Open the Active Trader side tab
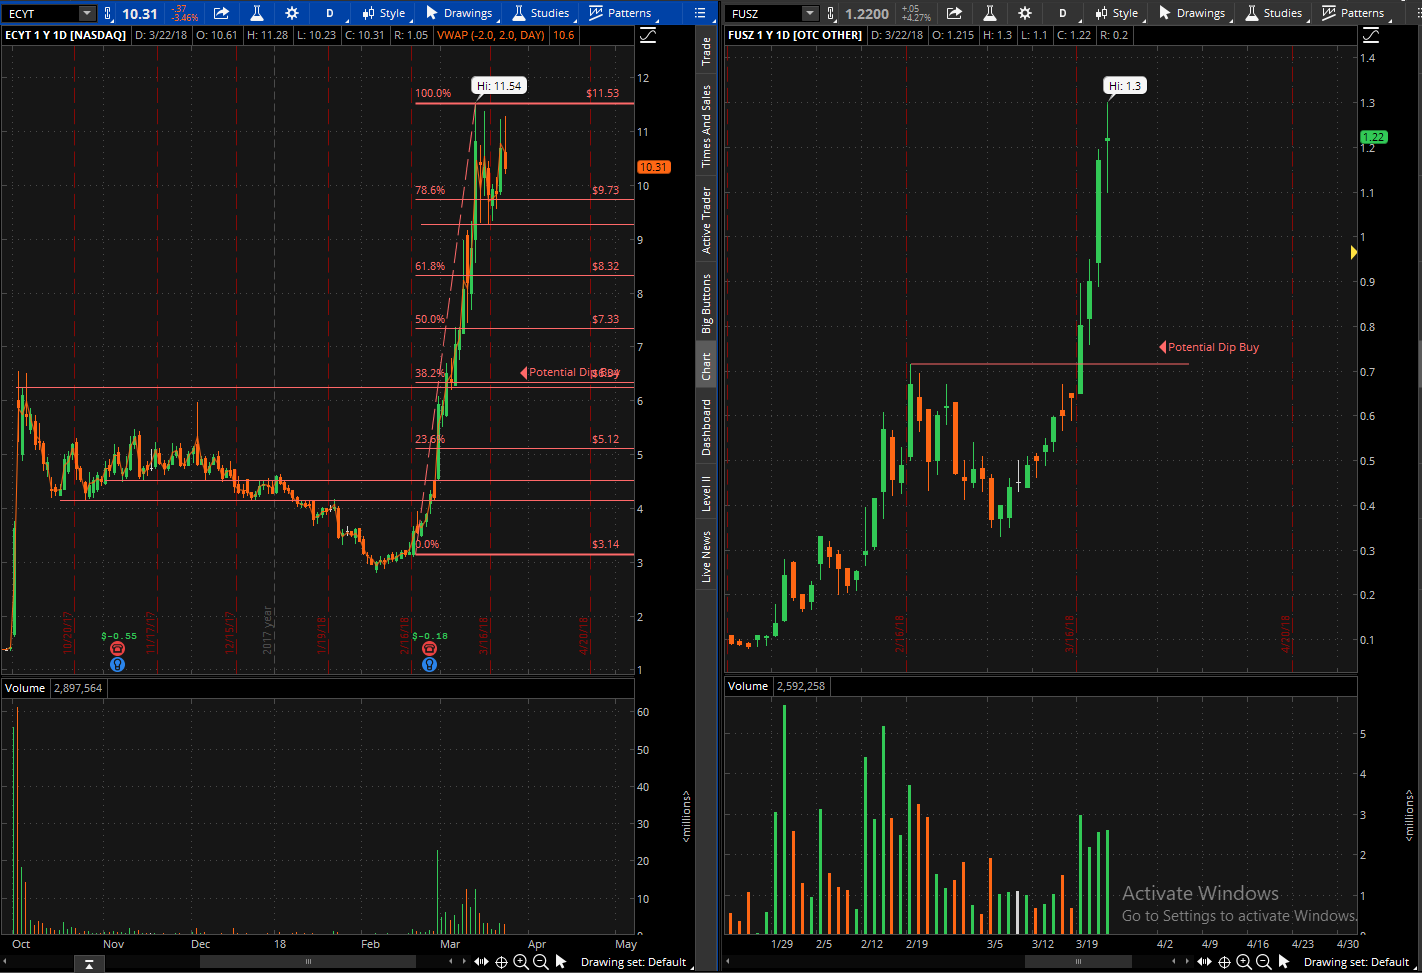The height and width of the screenshot is (973, 1422). [x=706, y=220]
